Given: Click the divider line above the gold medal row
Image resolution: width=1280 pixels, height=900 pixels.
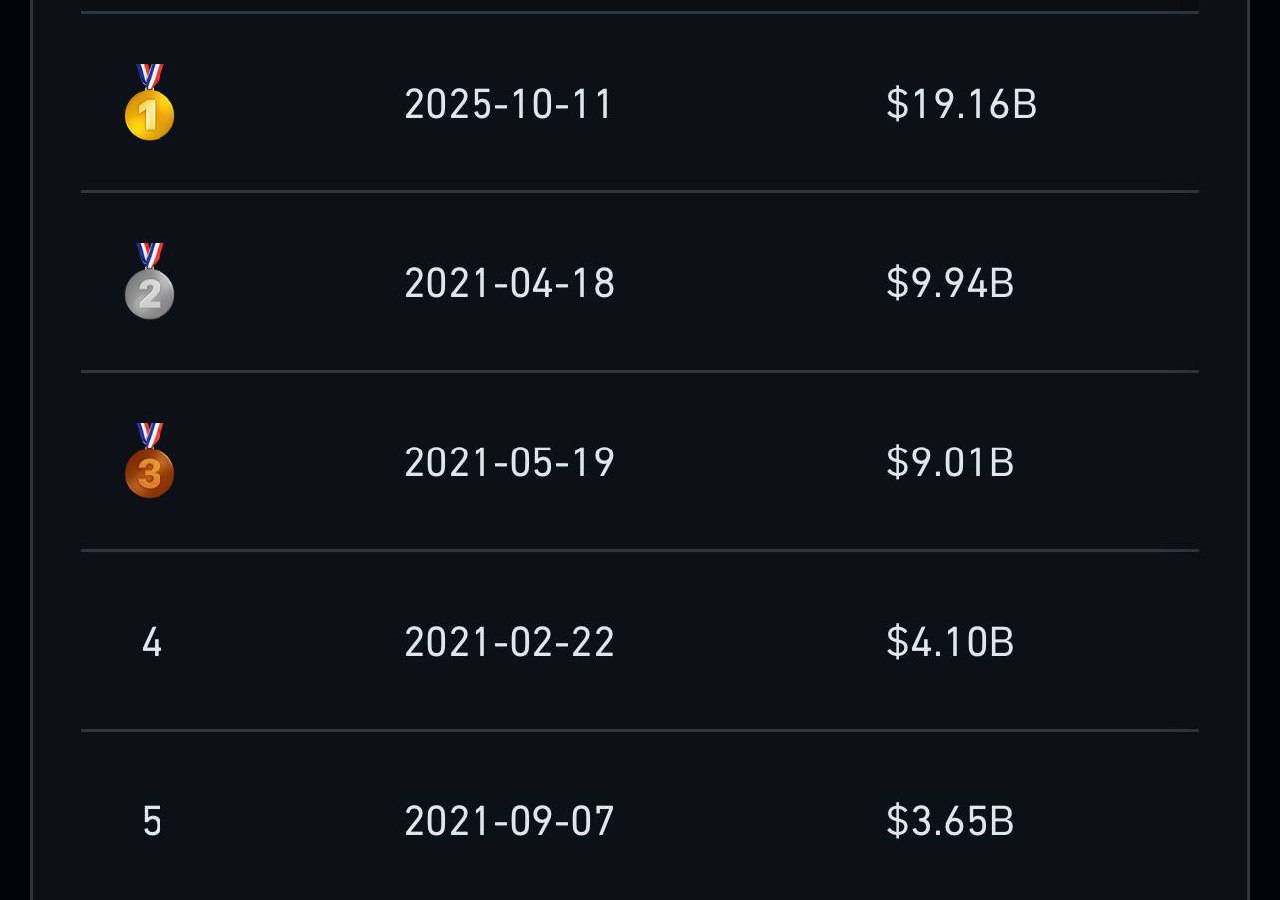Looking at the screenshot, I should 640,12.
